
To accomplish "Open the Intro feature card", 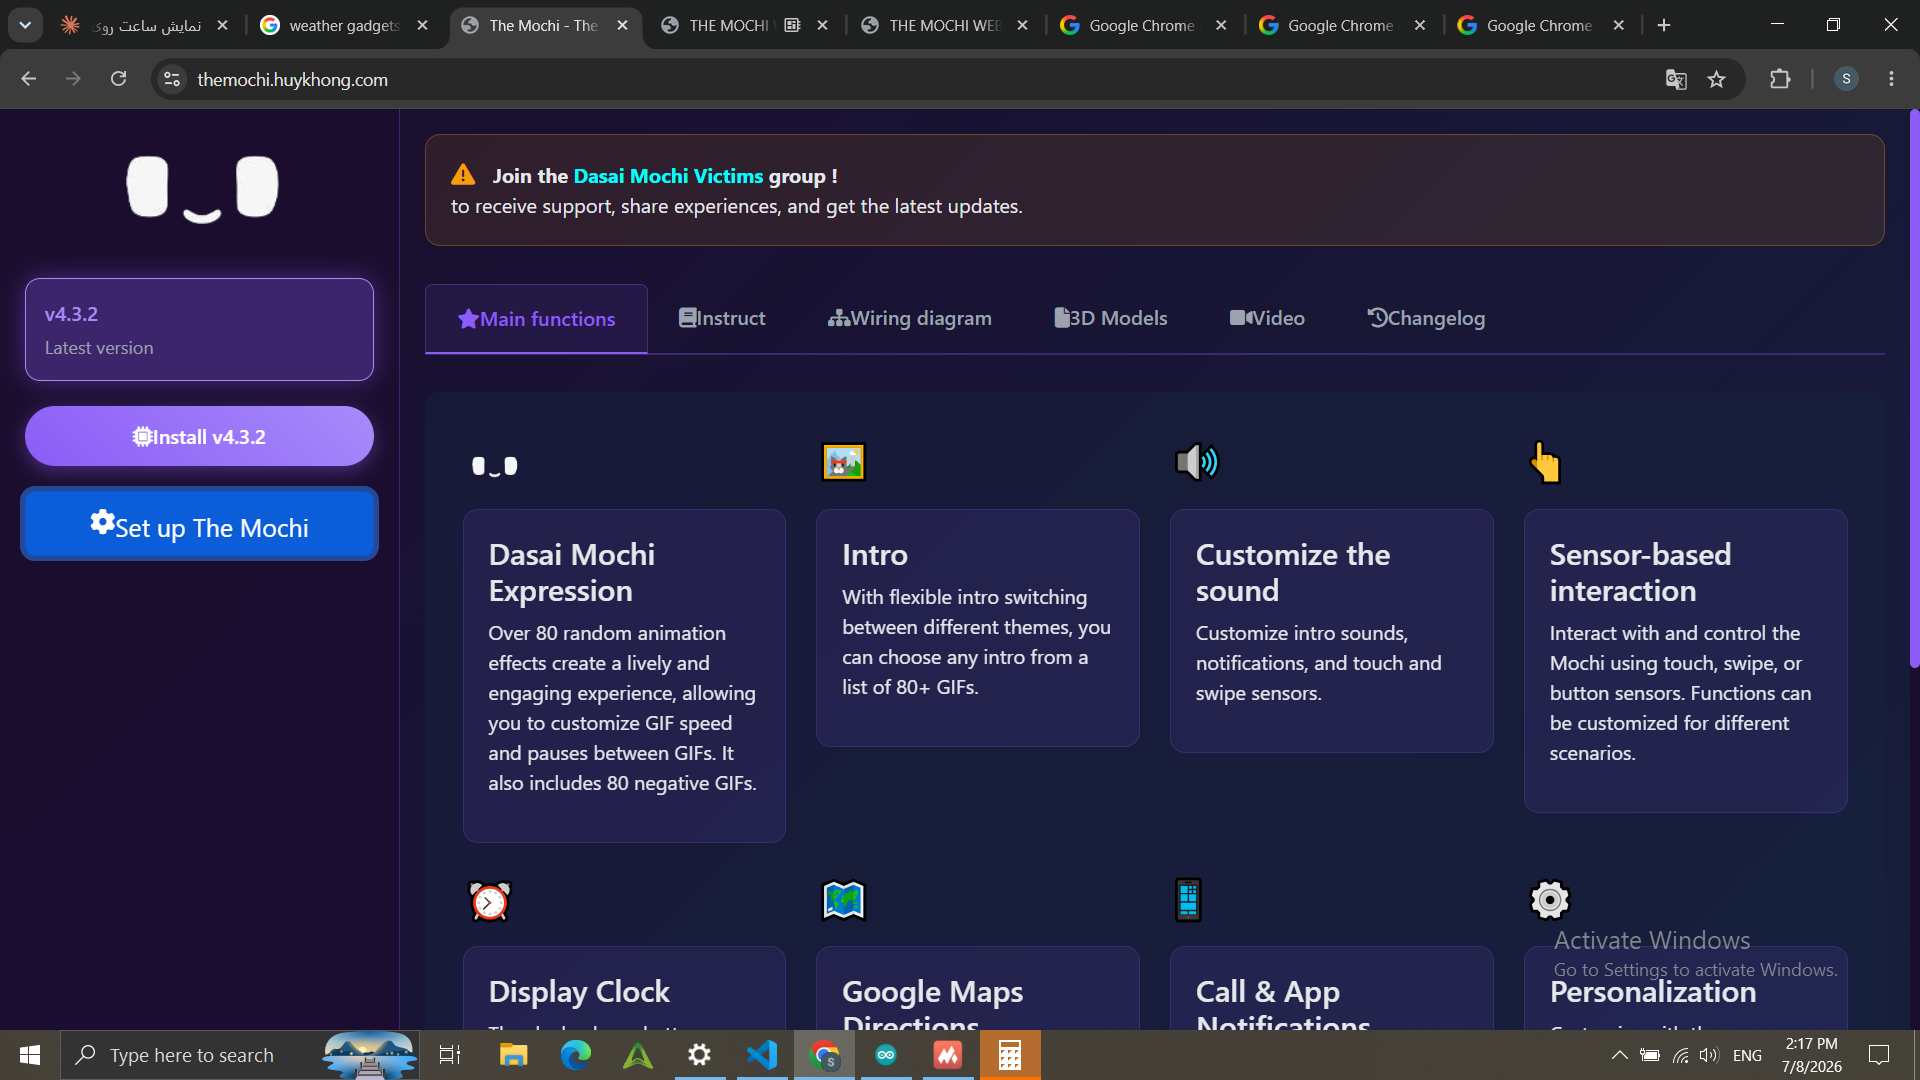I will pos(978,628).
